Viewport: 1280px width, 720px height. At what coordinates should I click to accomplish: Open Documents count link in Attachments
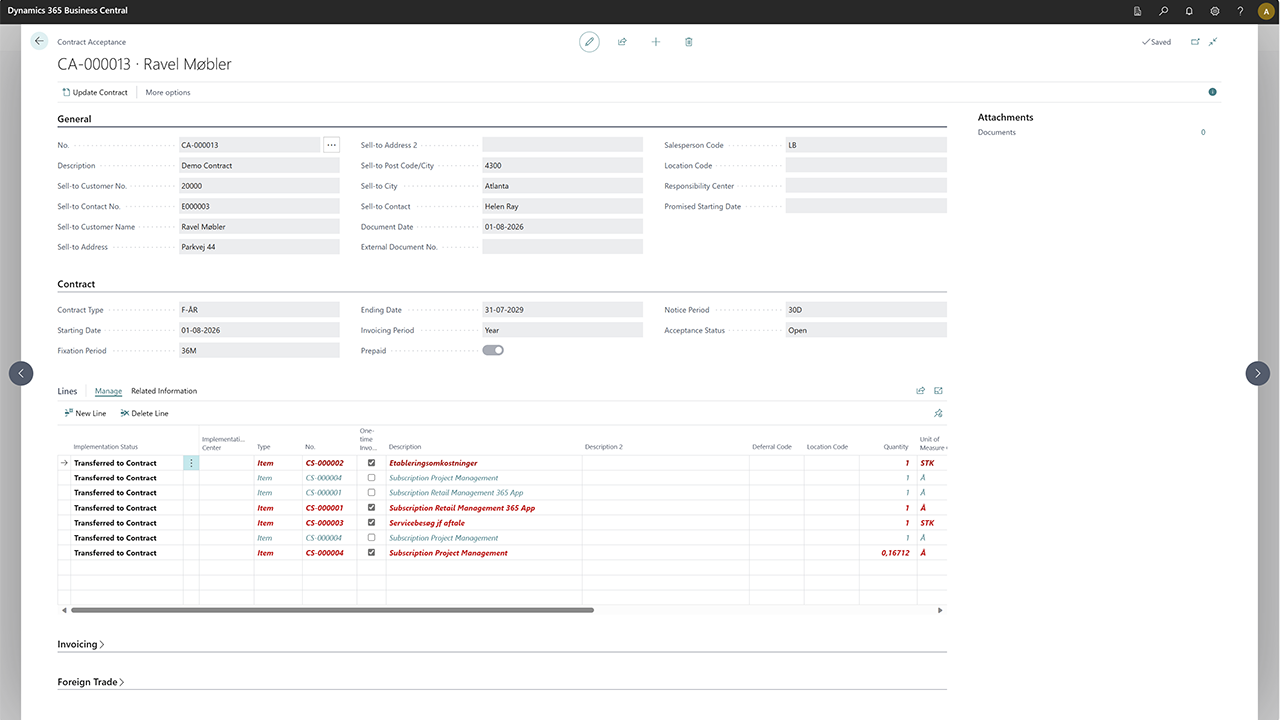(1203, 132)
